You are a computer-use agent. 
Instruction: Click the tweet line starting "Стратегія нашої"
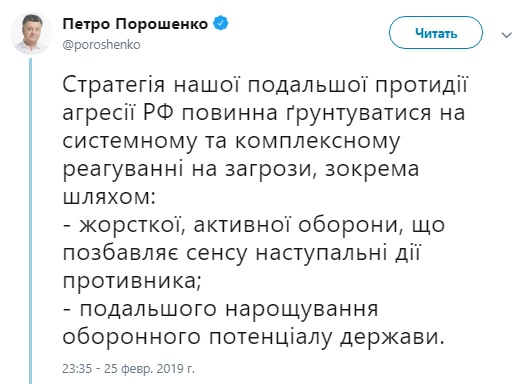265,85
